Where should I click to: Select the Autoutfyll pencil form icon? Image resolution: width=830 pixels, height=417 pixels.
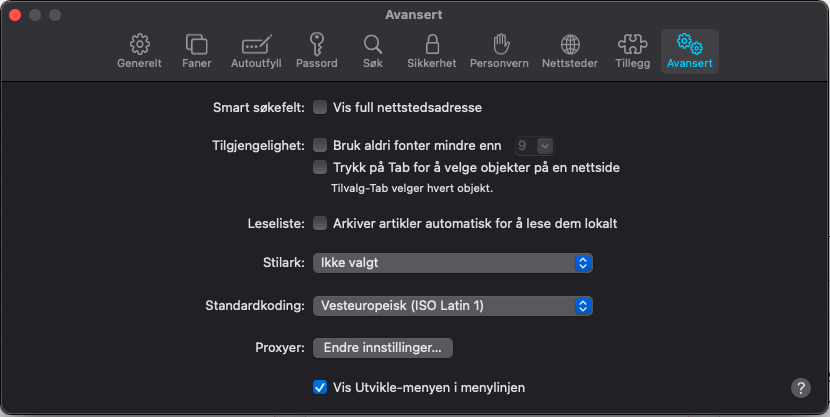(x=256, y=51)
